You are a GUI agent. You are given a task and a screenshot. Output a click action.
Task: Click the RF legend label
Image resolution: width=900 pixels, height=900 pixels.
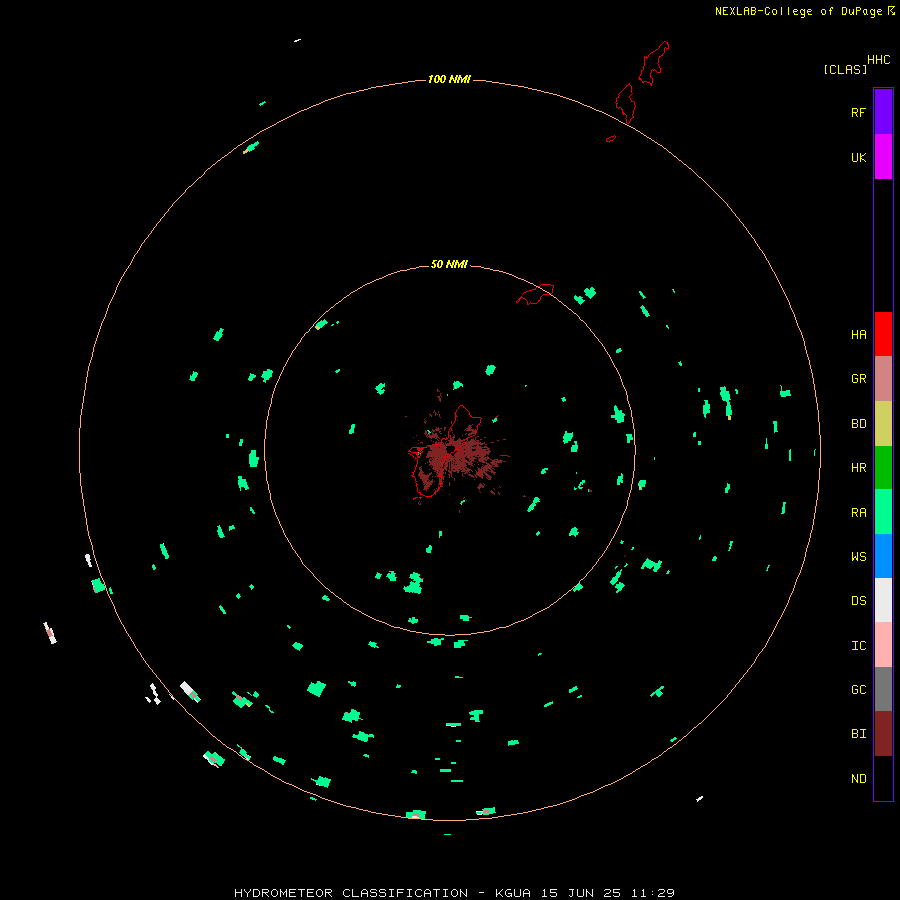click(x=858, y=112)
